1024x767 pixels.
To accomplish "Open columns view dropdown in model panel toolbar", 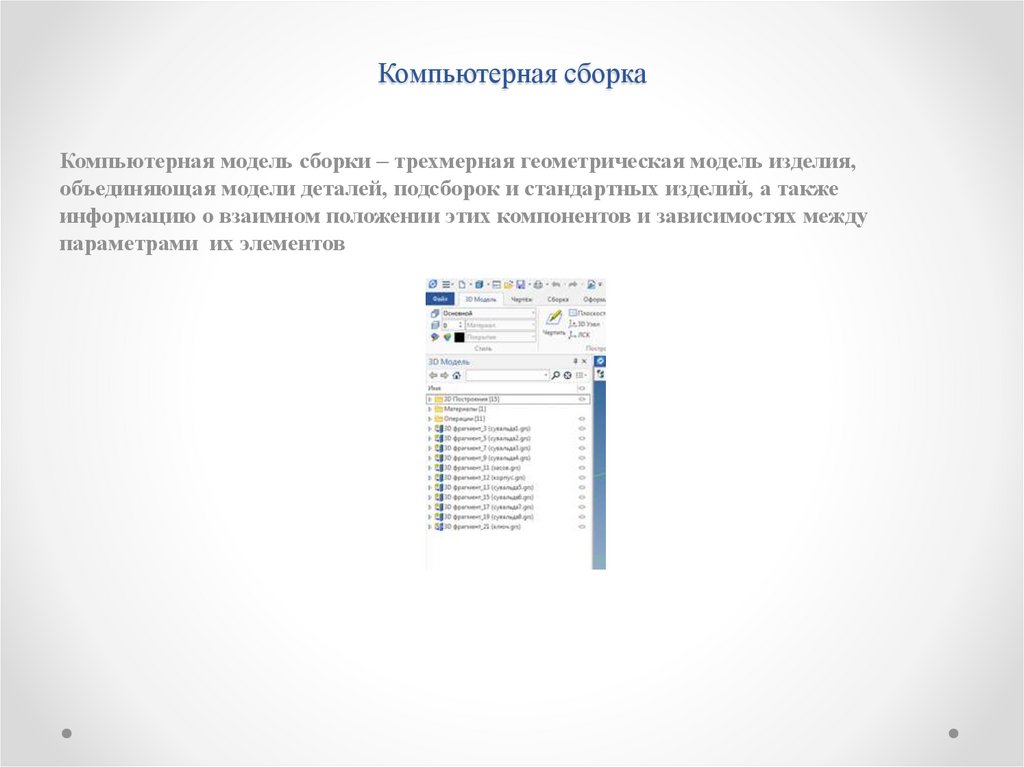I will pos(581,375).
